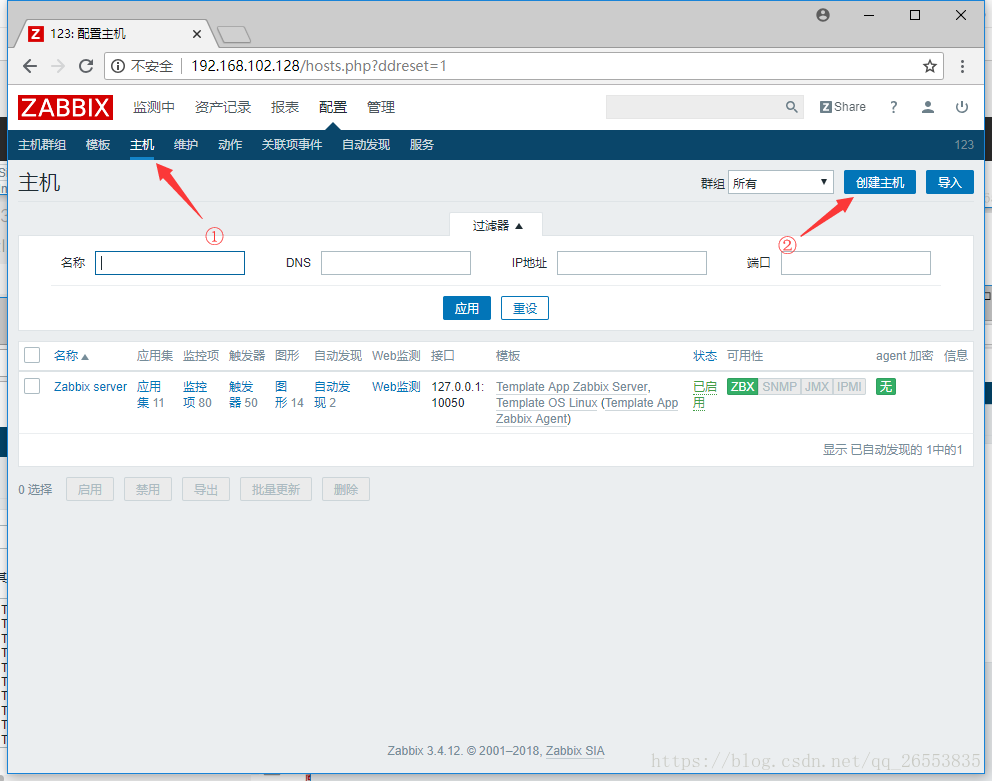Click the IPMI availability badge
This screenshot has width=992, height=781.
point(849,387)
